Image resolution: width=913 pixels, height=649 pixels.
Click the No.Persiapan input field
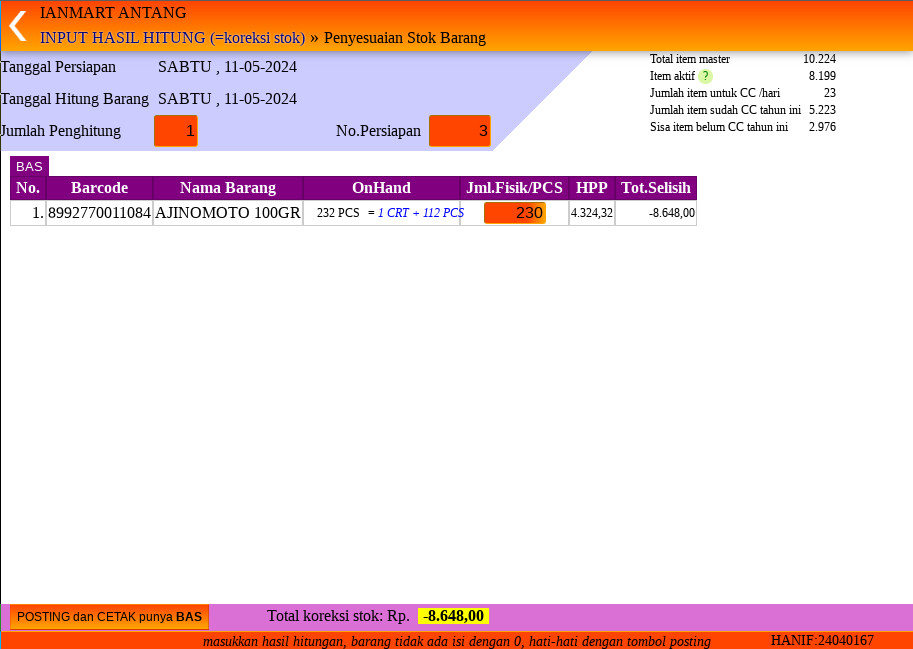point(459,131)
